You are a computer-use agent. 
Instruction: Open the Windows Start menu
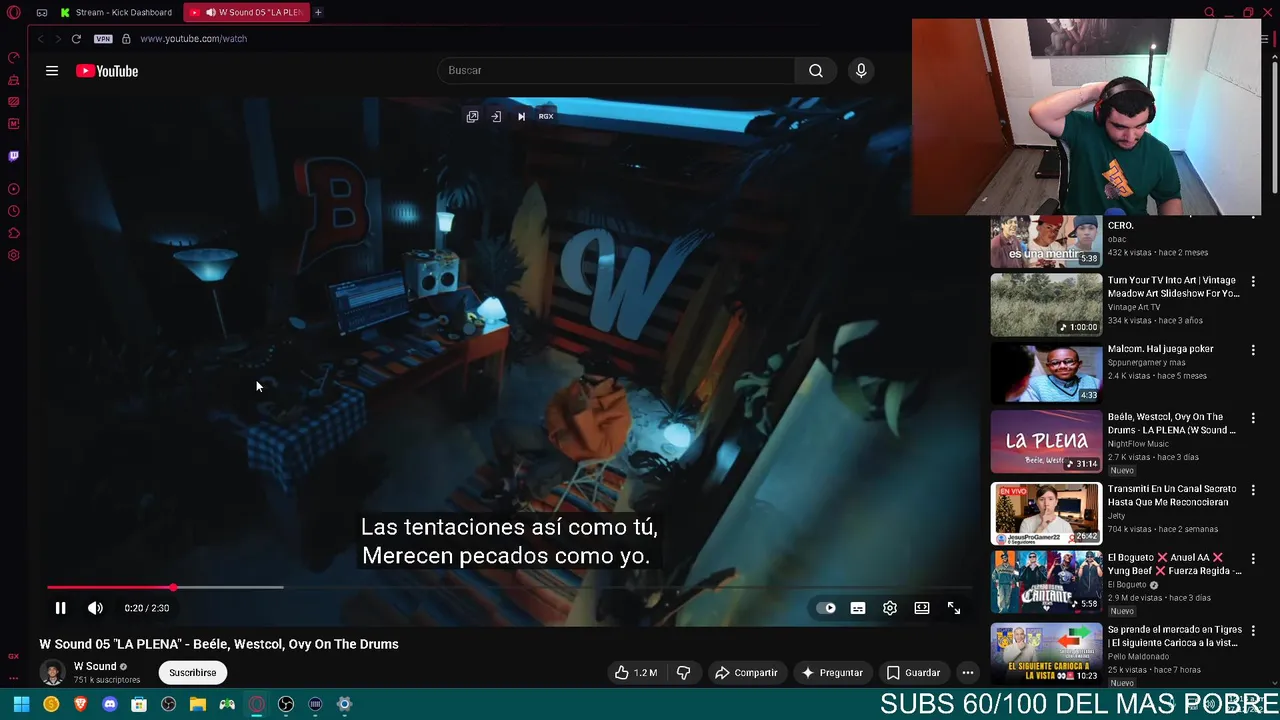[x=21, y=704]
